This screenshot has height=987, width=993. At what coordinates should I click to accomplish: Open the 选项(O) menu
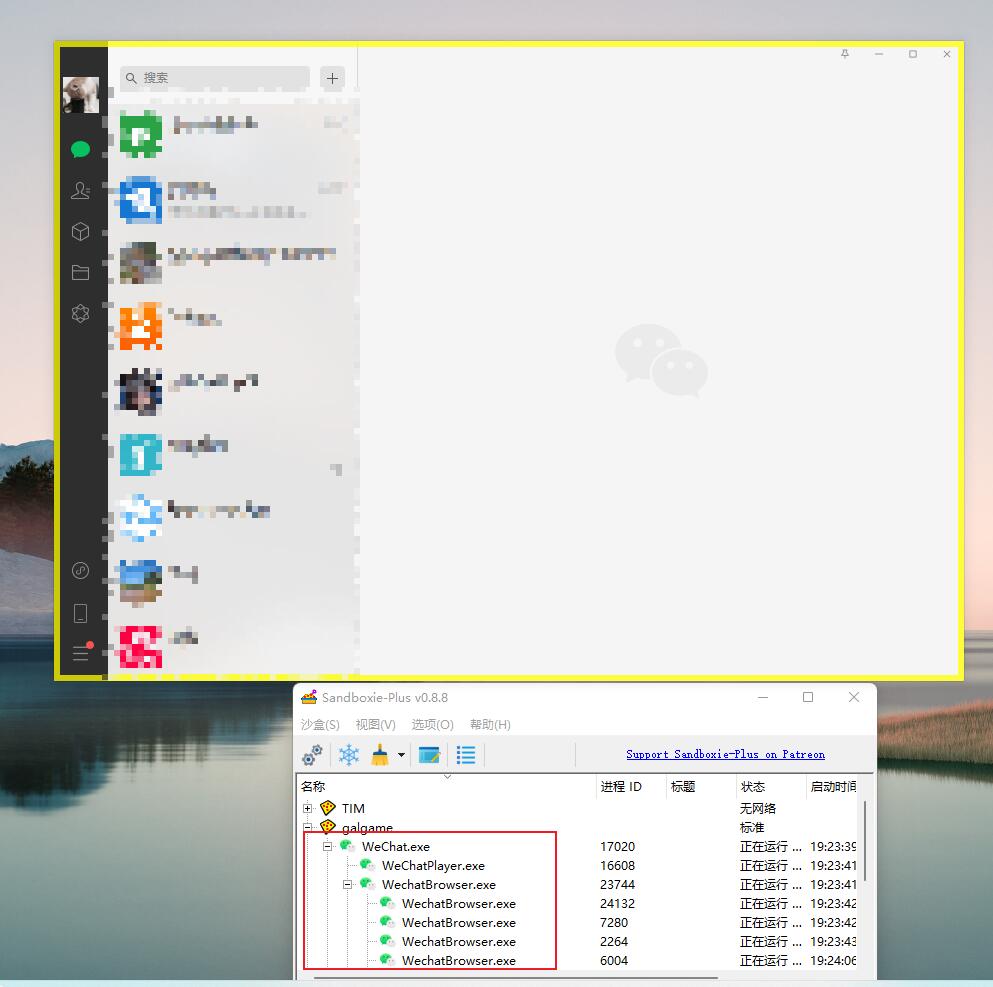(432, 725)
